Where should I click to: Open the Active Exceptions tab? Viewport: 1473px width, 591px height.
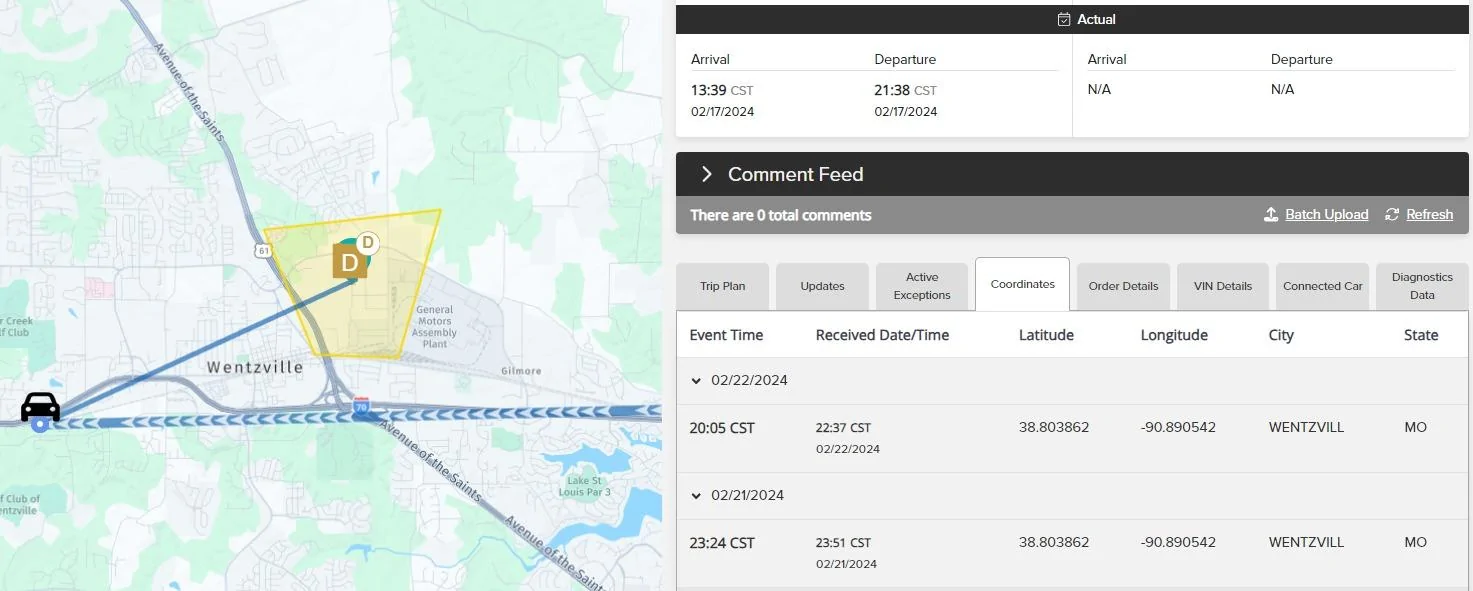tap(922, 286)
